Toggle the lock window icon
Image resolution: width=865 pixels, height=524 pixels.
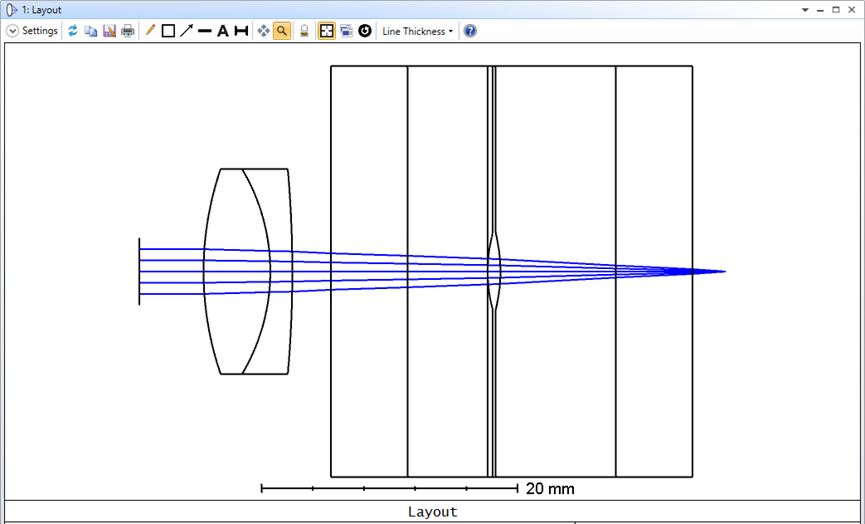coord(304,31)
